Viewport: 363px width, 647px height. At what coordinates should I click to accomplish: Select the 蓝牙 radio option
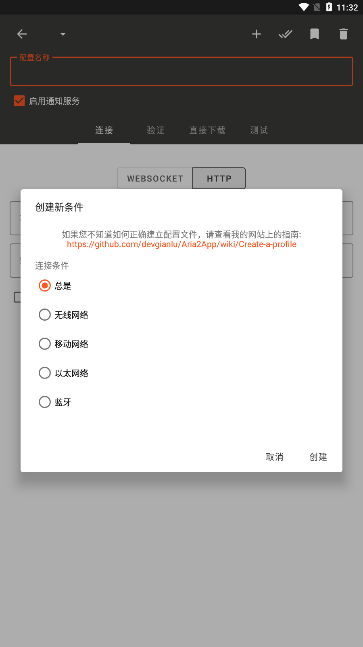pos(55,402)
